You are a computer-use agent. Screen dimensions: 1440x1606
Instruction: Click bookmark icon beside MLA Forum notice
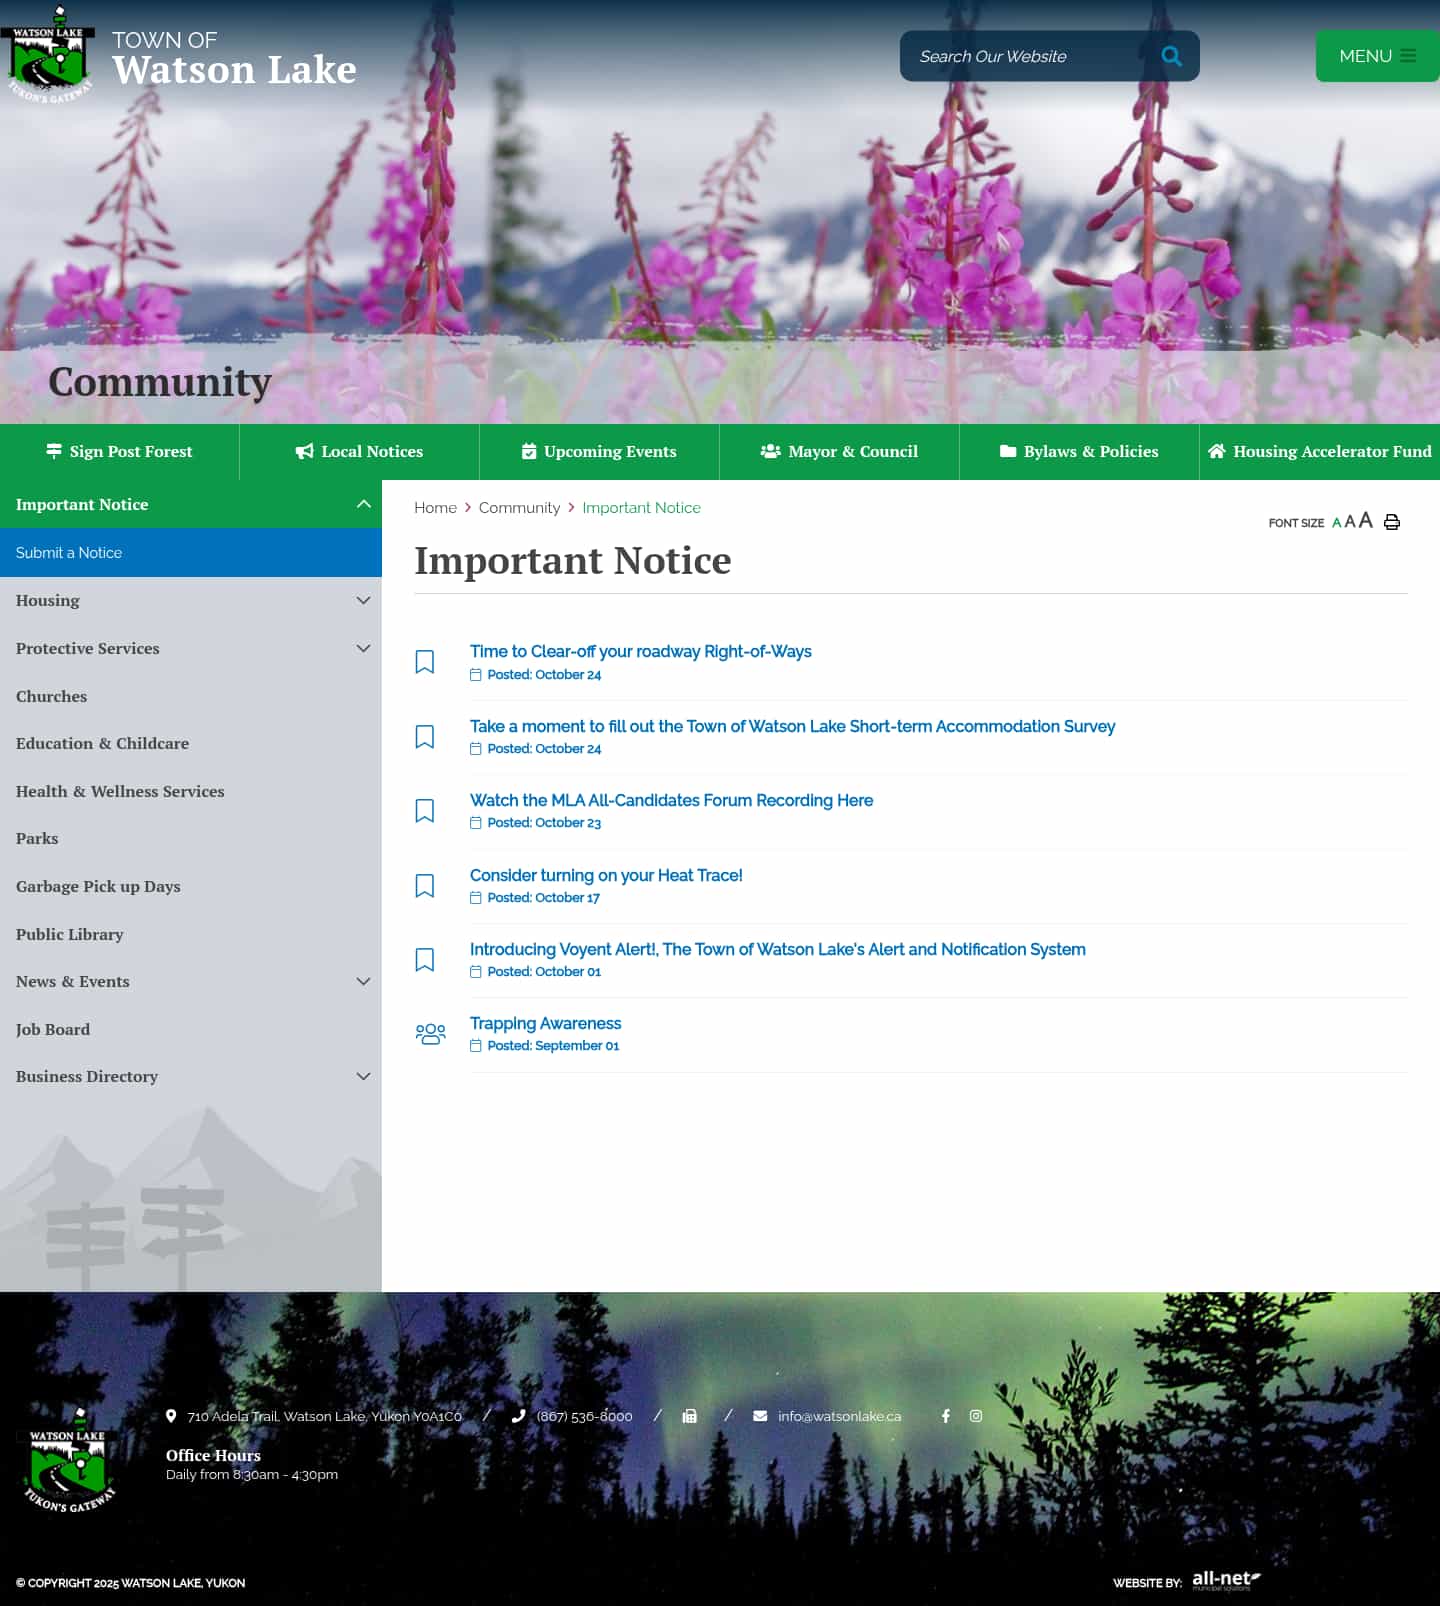424,811
